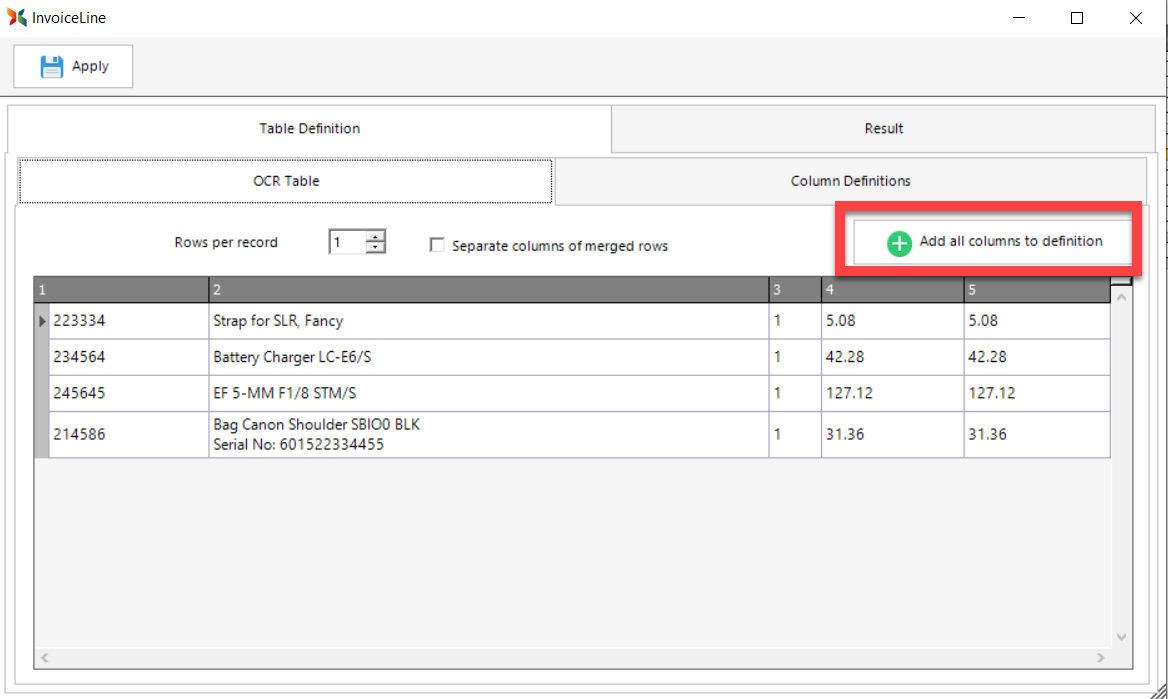Select the Table Definition tab
This screenshot has height=699, width=1168.
pos(309,128)
